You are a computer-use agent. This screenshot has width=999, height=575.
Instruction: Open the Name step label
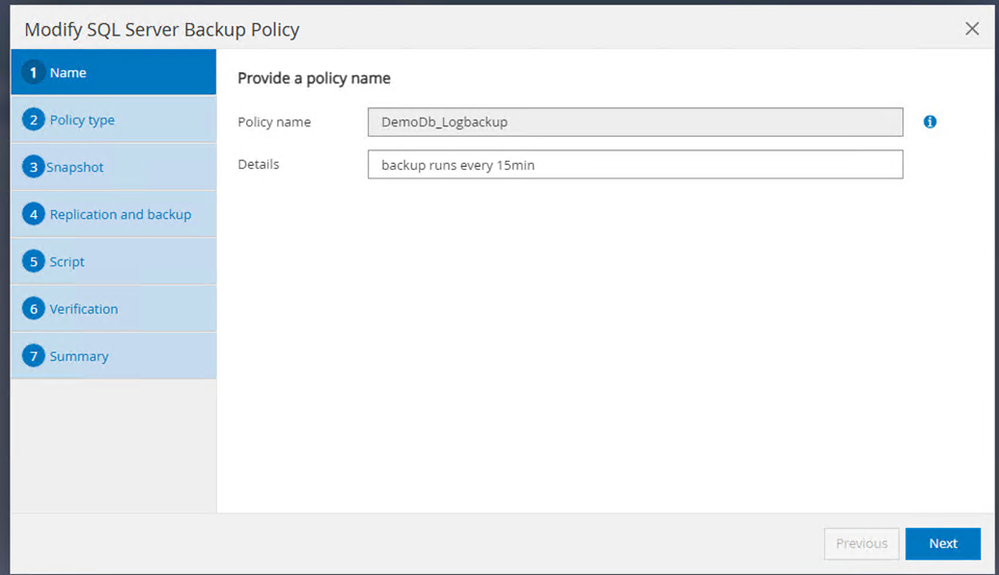pos(68,73)
